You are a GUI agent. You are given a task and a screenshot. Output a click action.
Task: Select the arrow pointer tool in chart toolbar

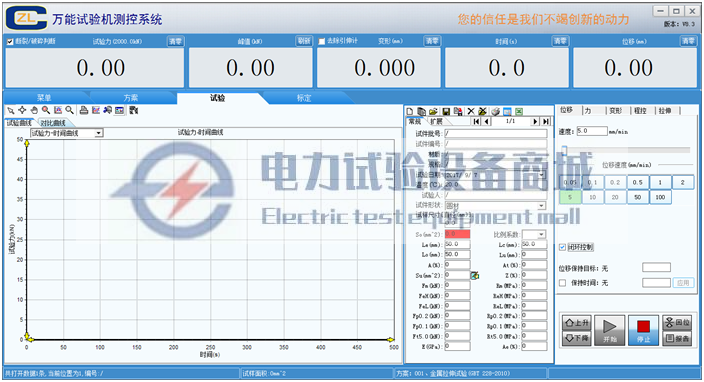click(11, 110)
